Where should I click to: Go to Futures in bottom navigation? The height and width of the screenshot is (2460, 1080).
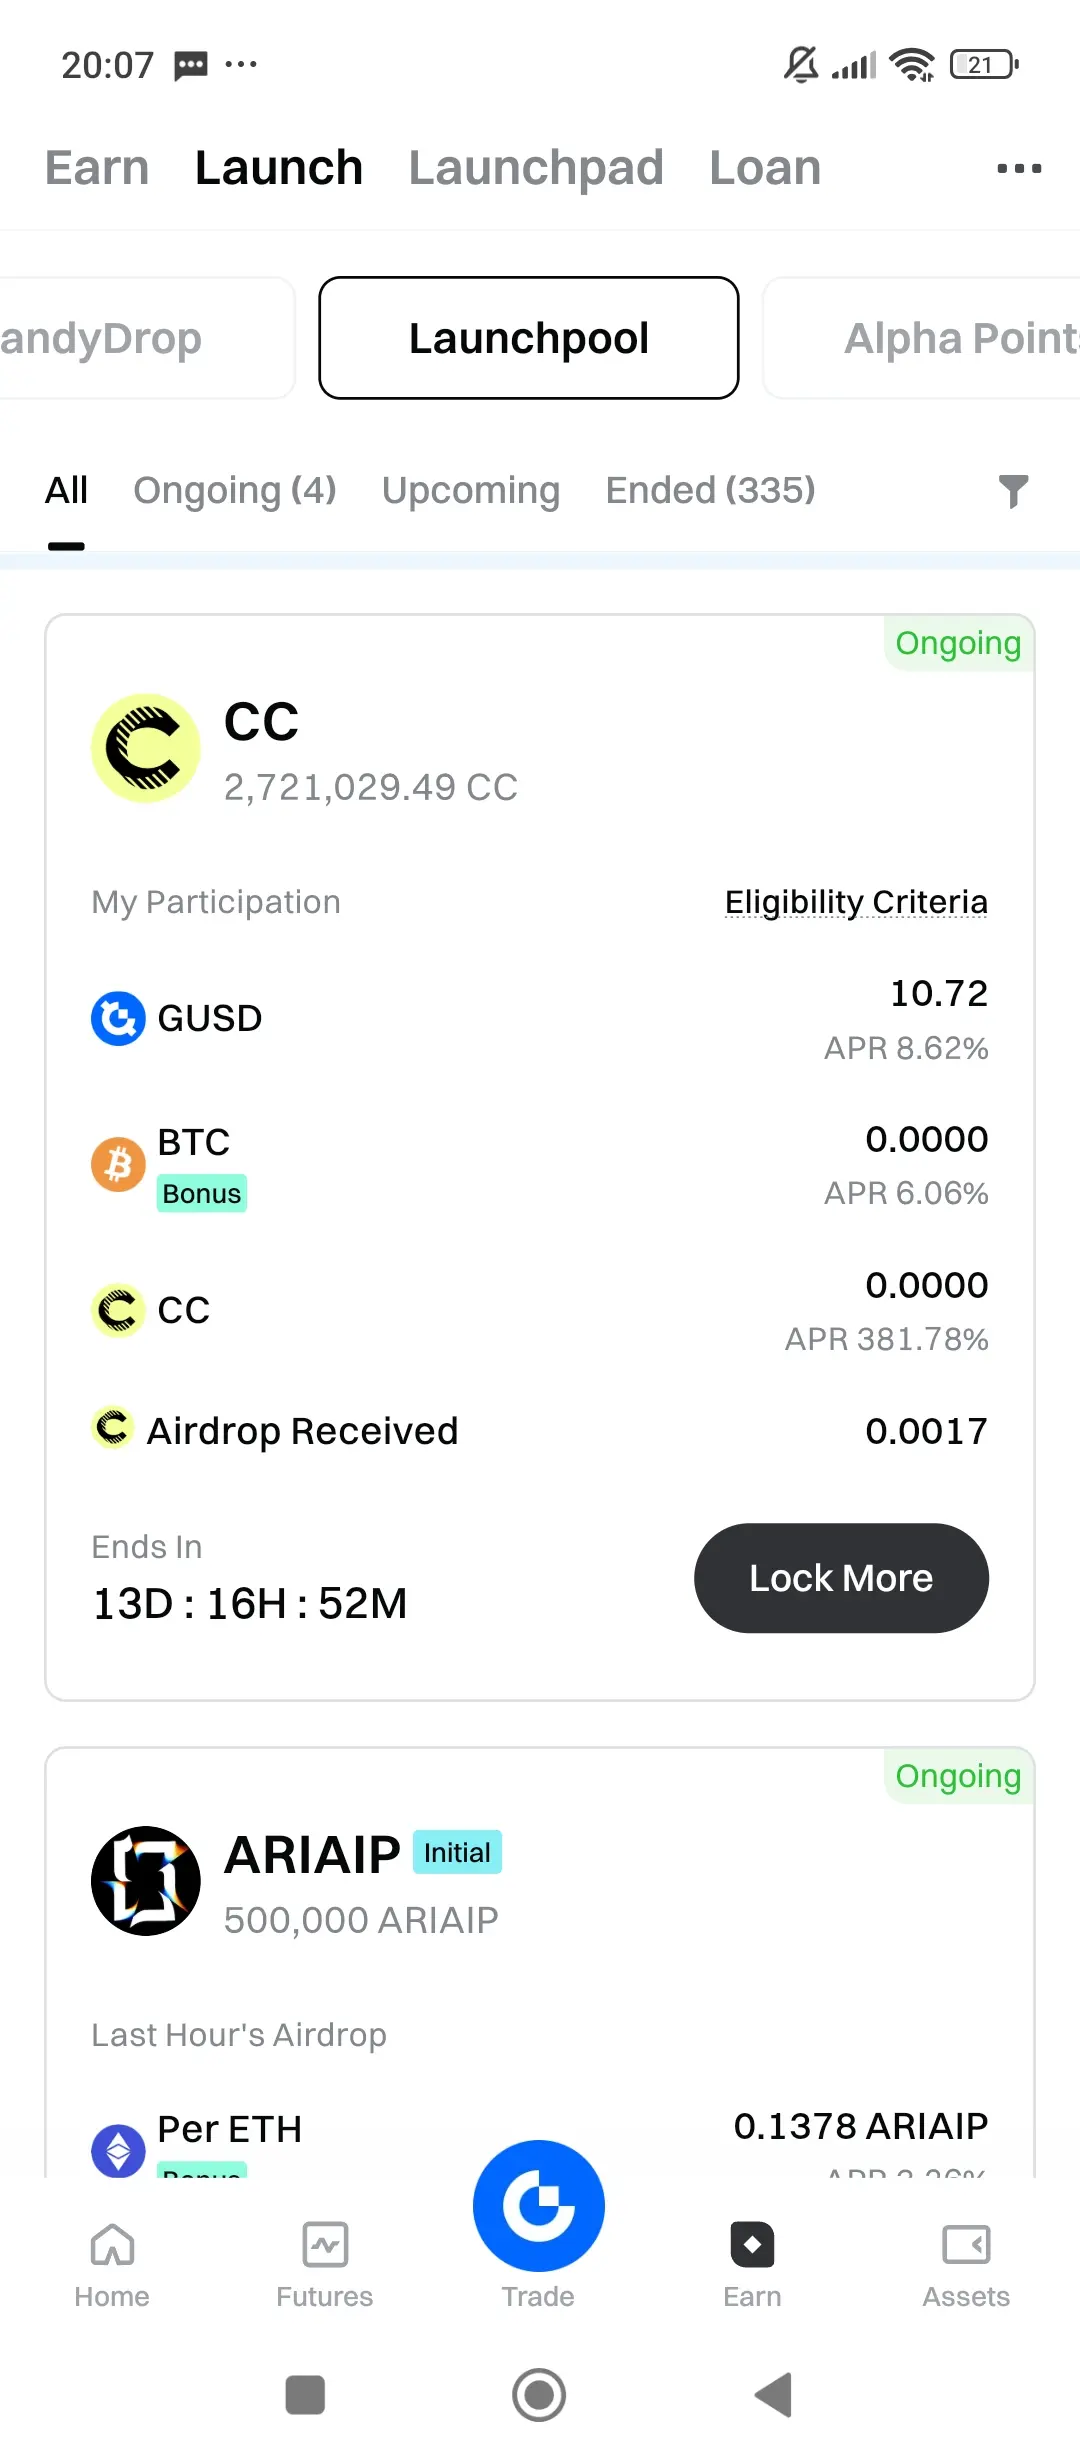pos(325,2267)
